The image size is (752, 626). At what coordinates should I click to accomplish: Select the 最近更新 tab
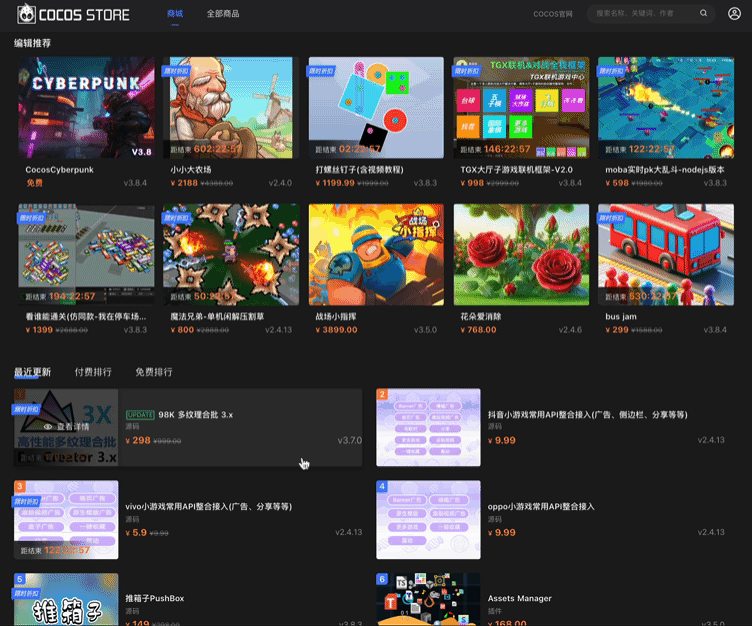tap(32, 372)
